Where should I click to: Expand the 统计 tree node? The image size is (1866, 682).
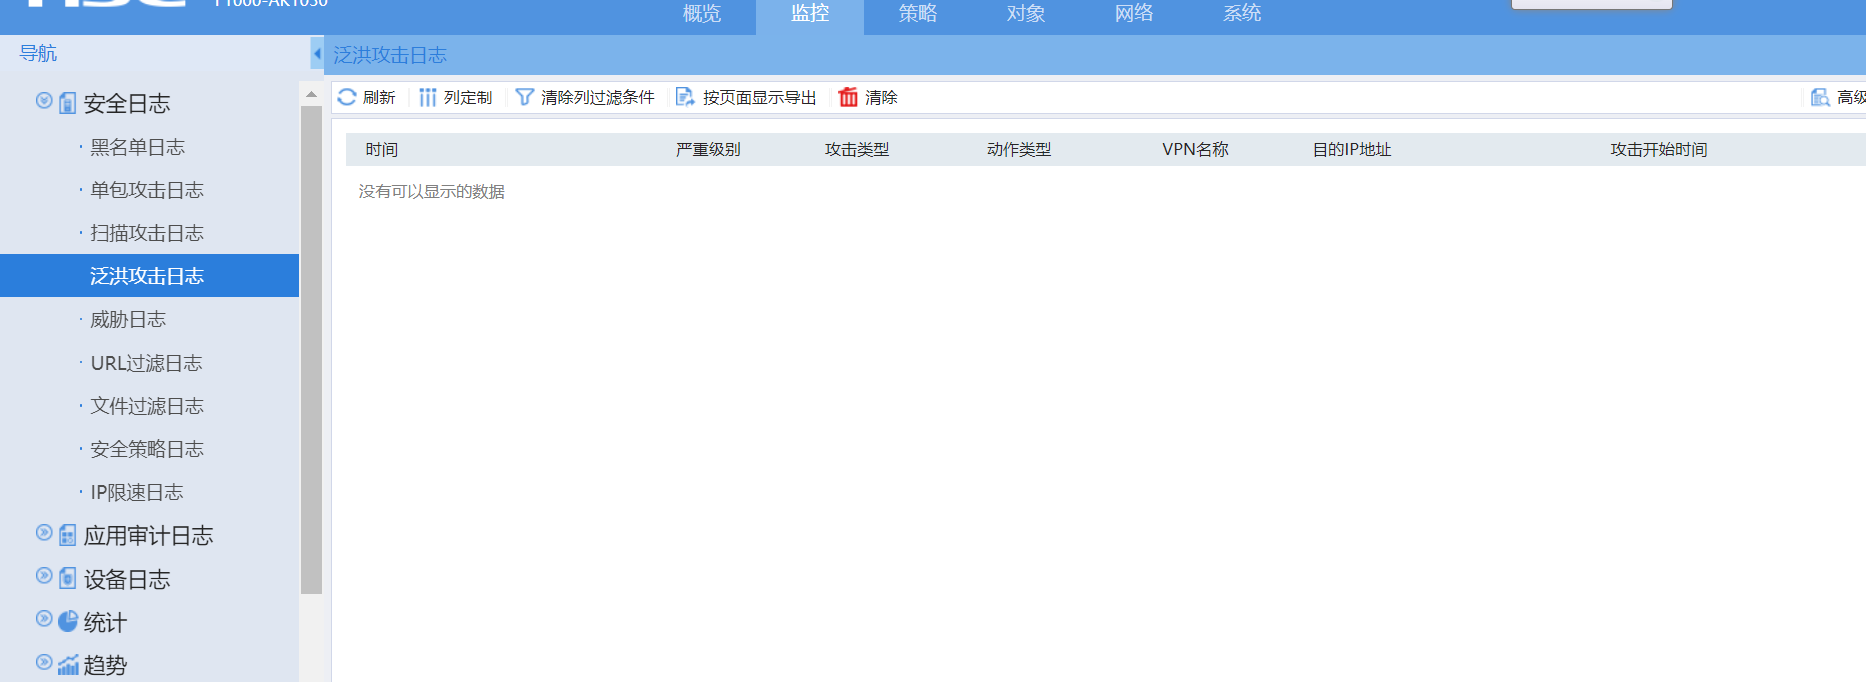44,618
